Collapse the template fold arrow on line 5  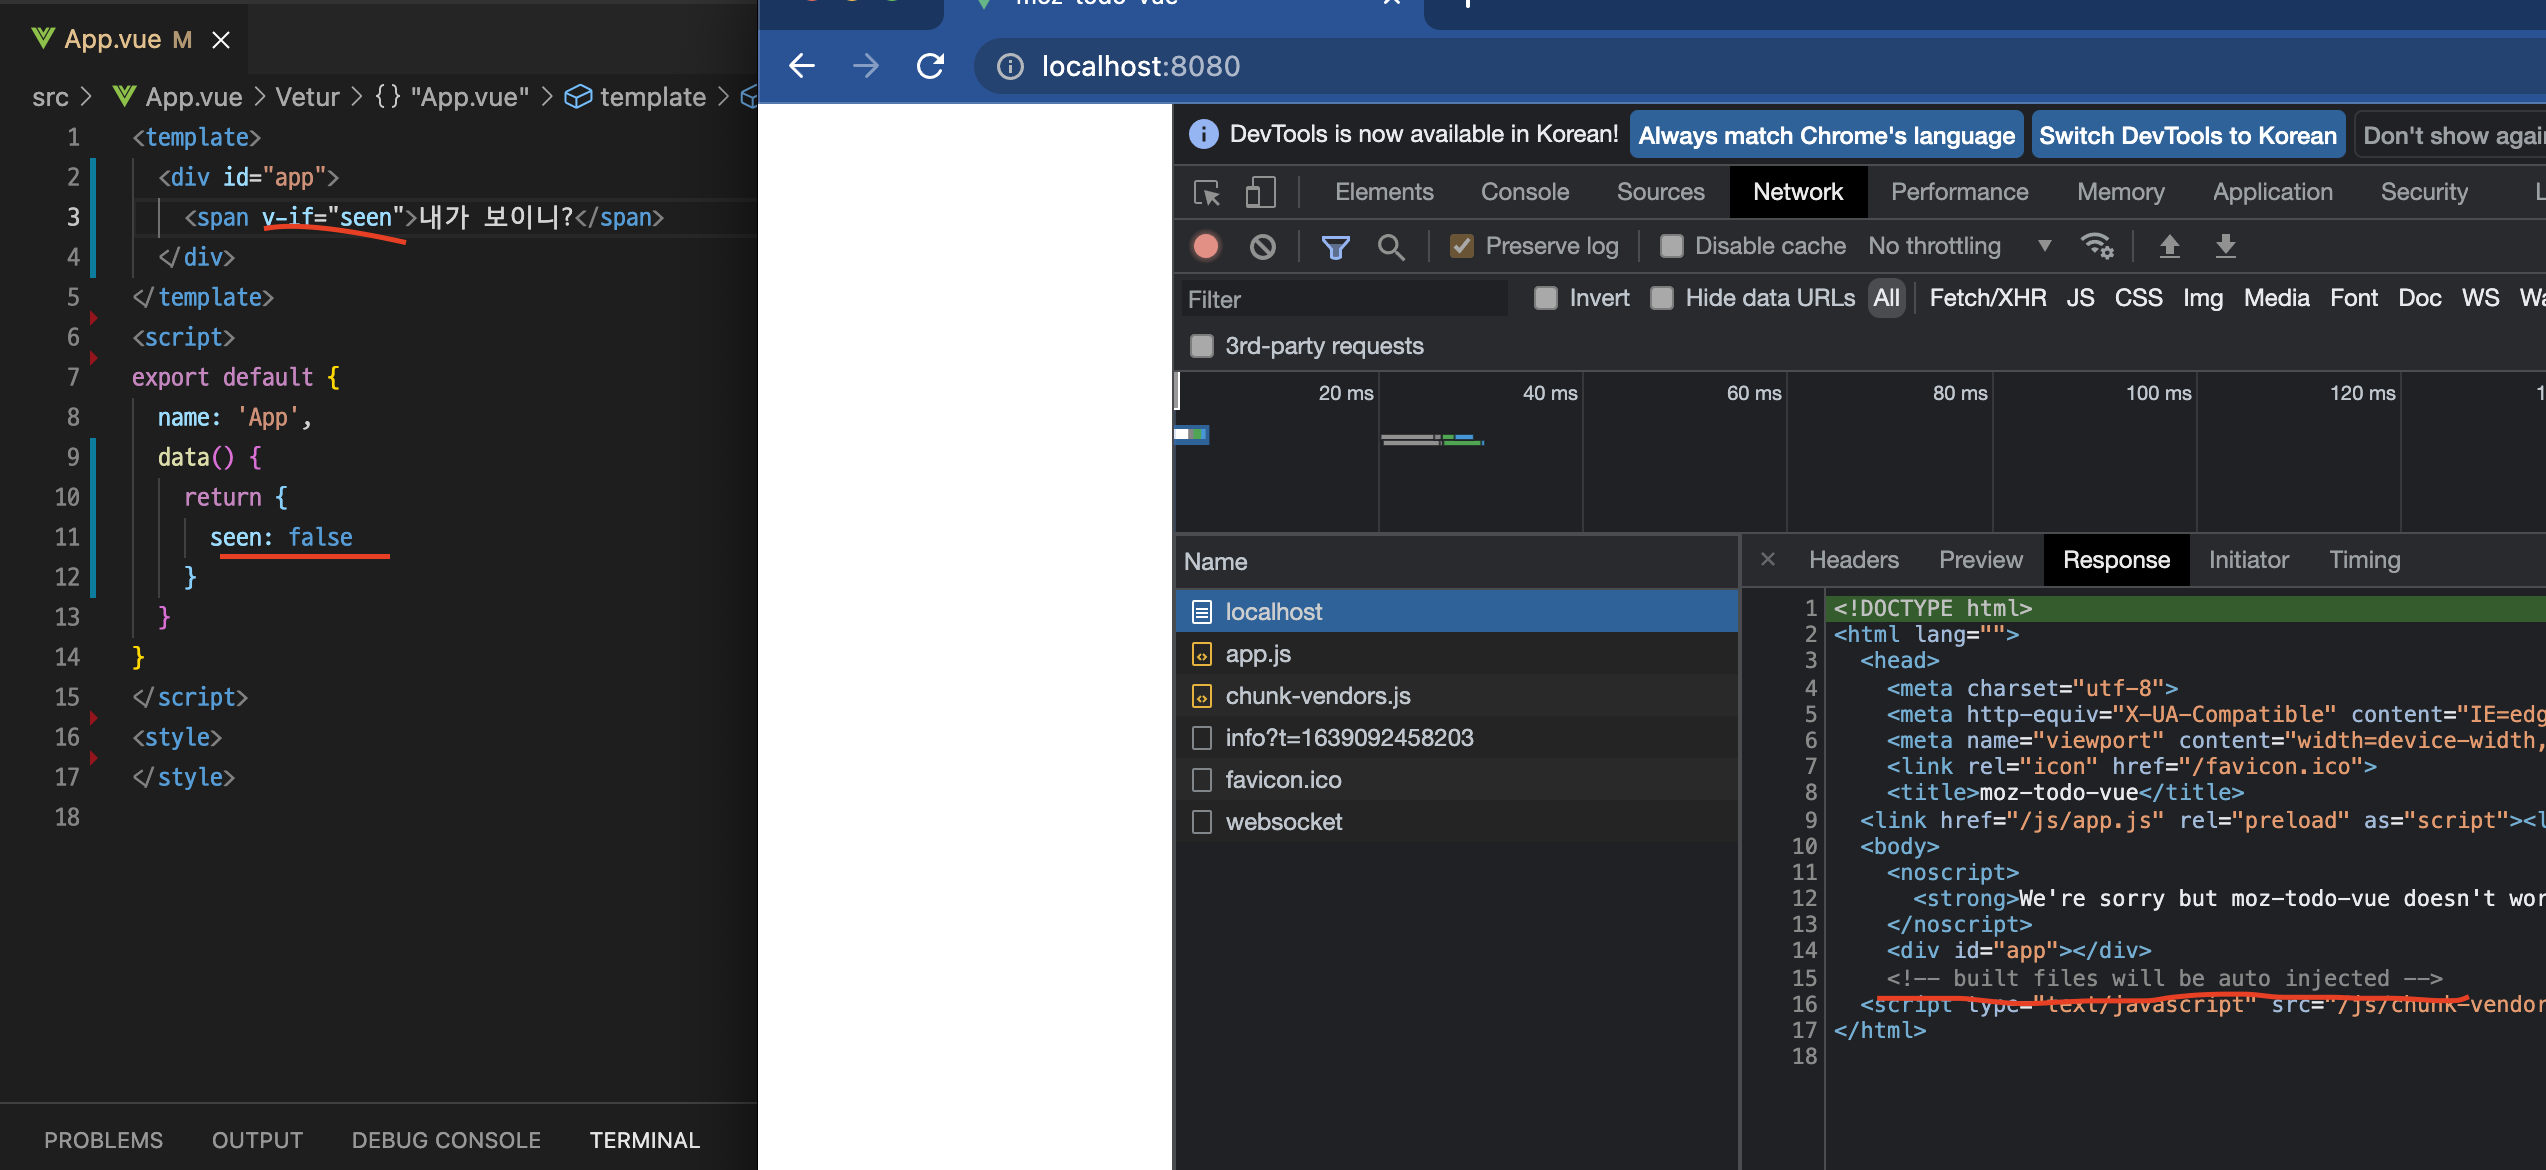point(94,318)
